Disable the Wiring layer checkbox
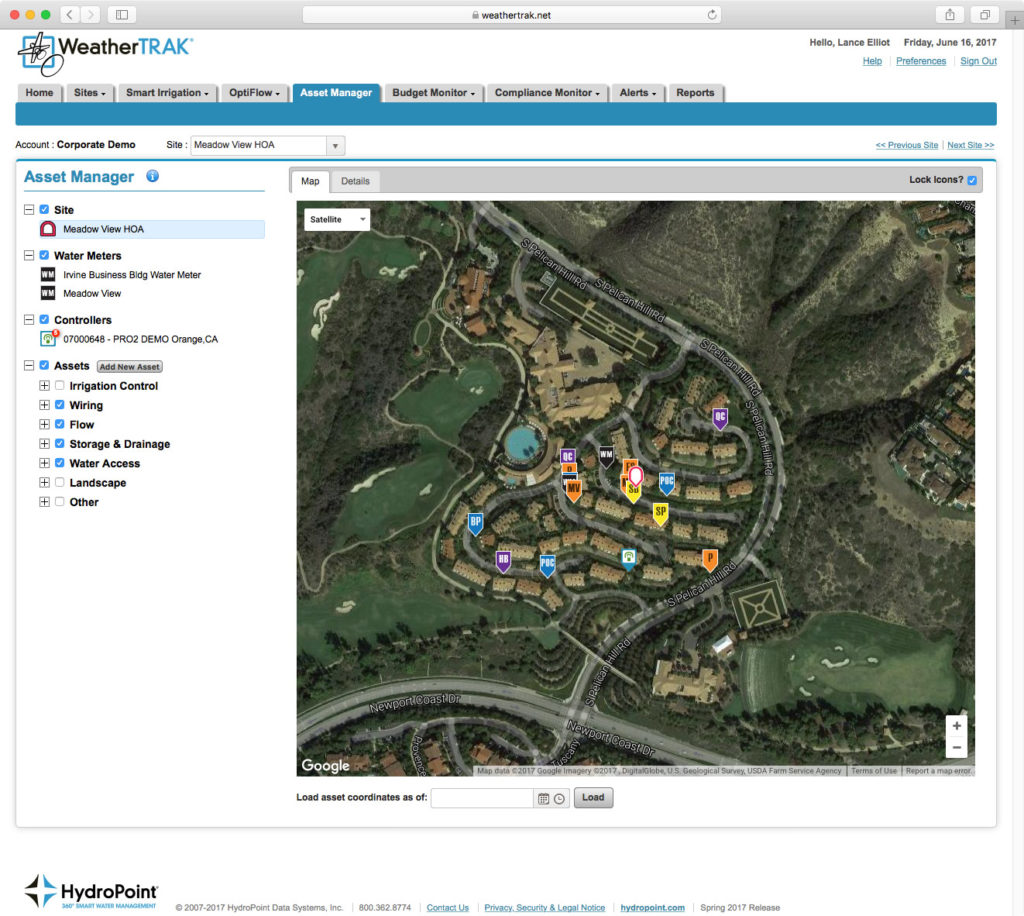Screen dimensions: 1024x916 [x=58, y=405]
